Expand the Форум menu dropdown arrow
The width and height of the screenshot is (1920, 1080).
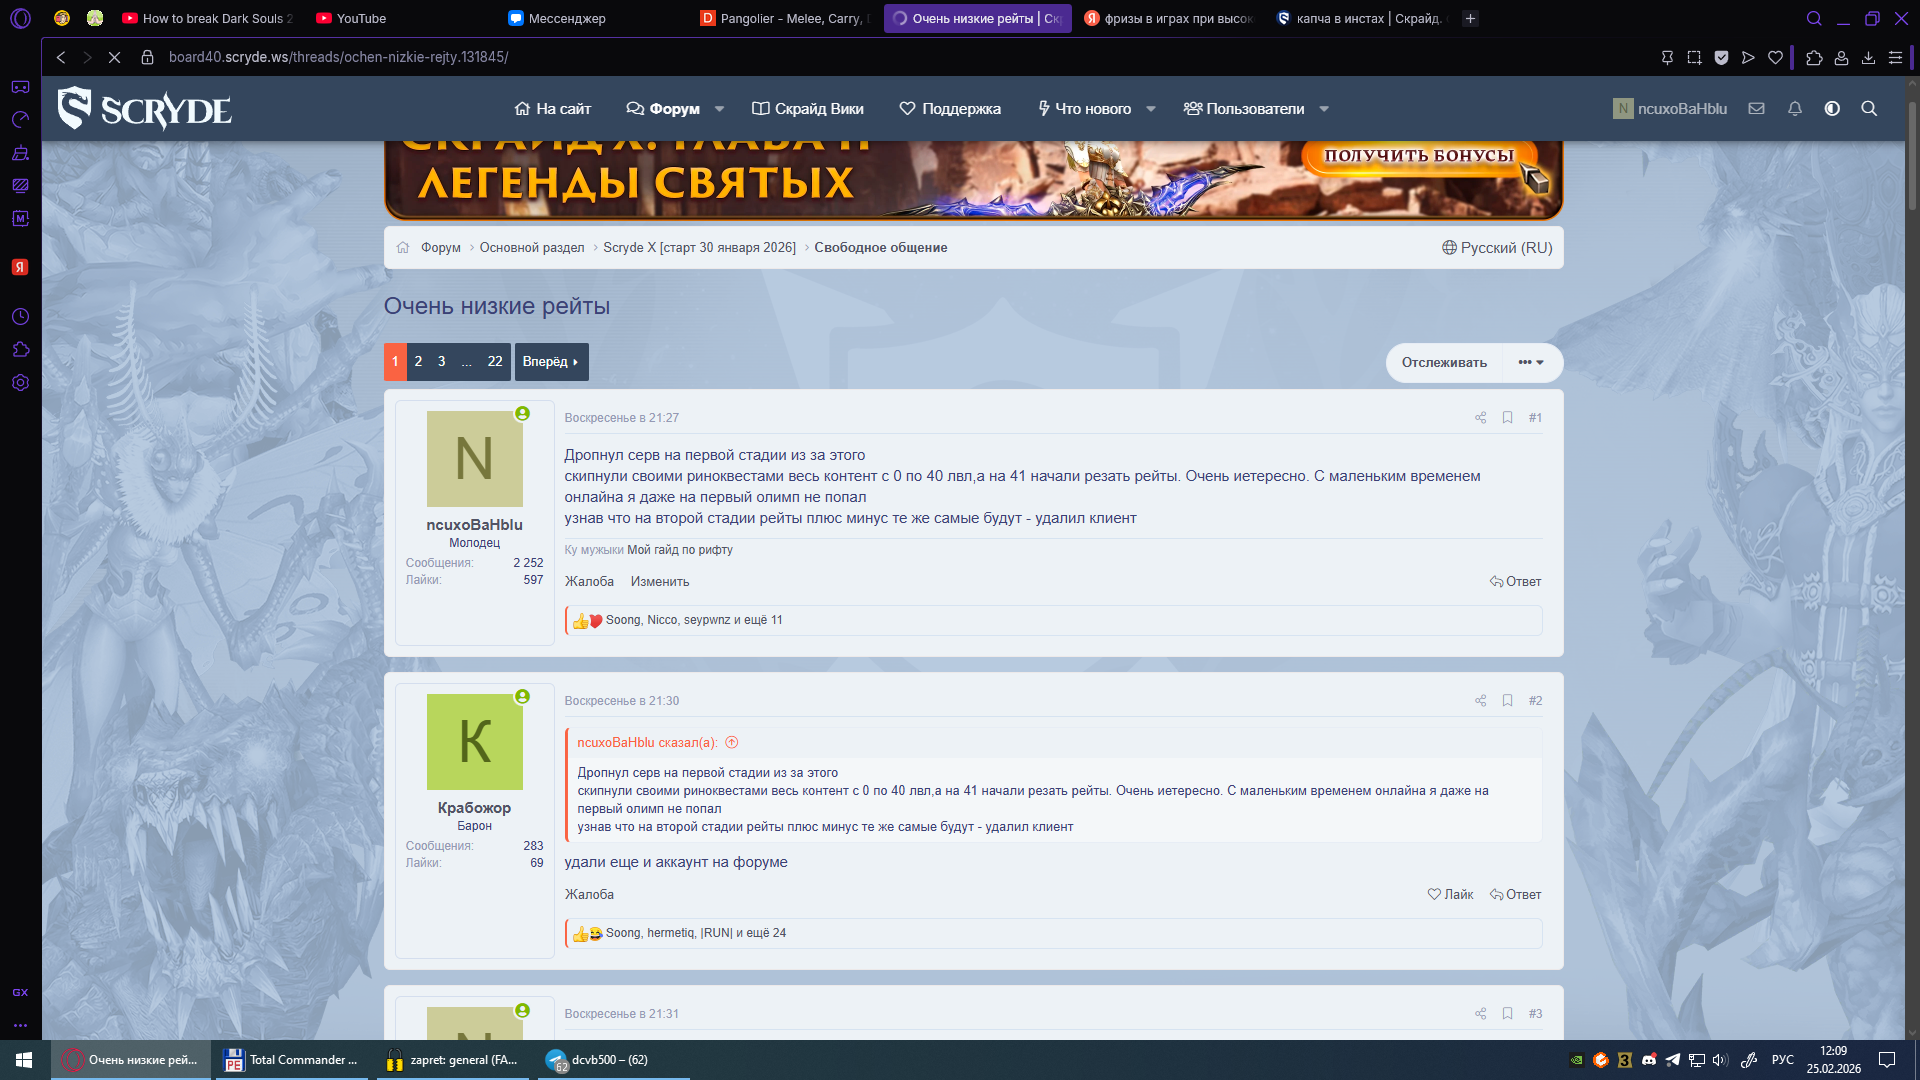[719, 109]
